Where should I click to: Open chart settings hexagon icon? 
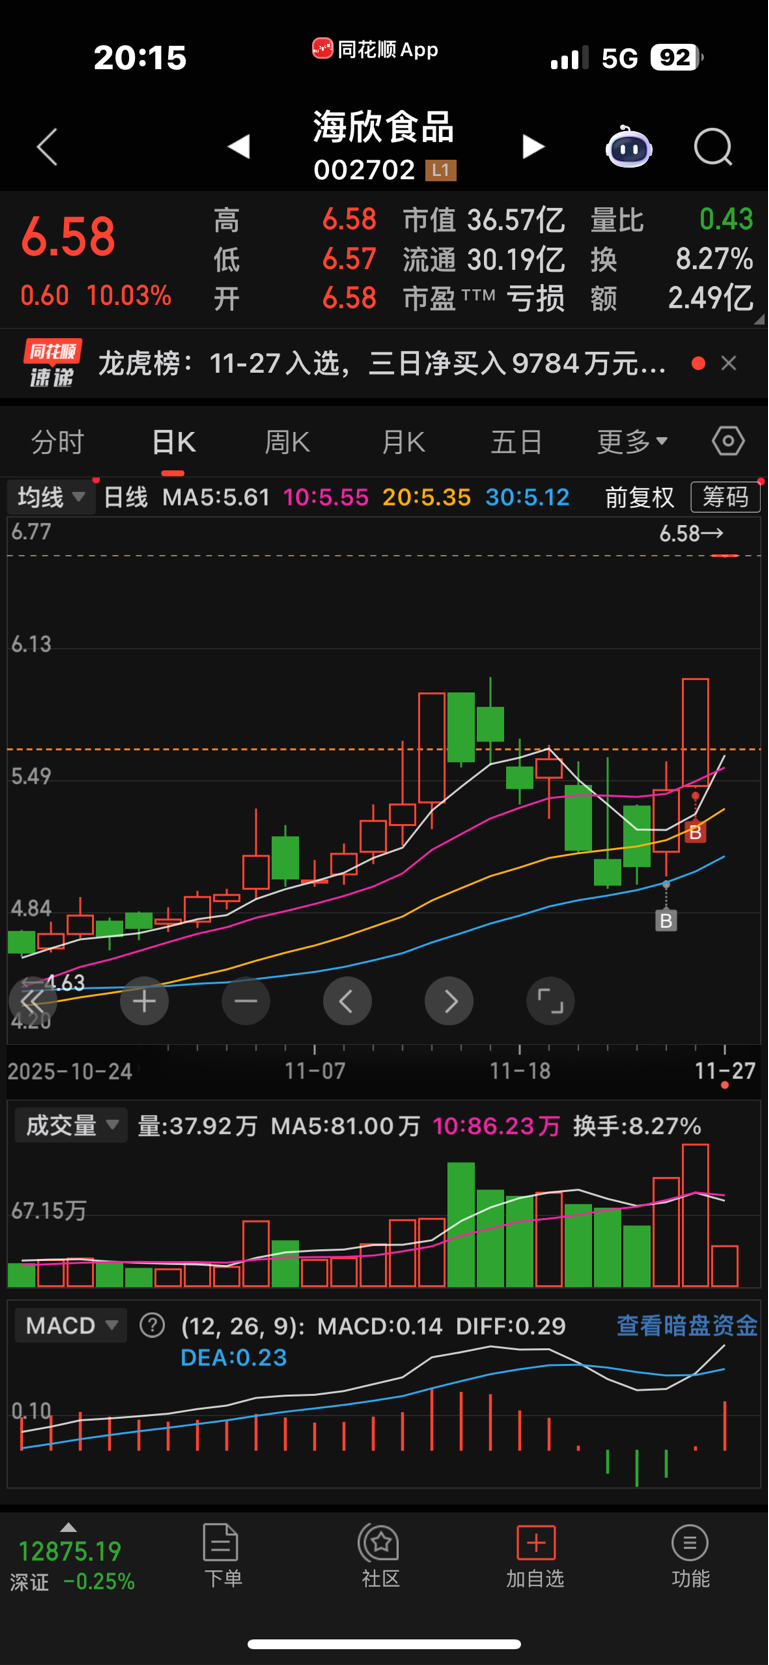point(728,441)
